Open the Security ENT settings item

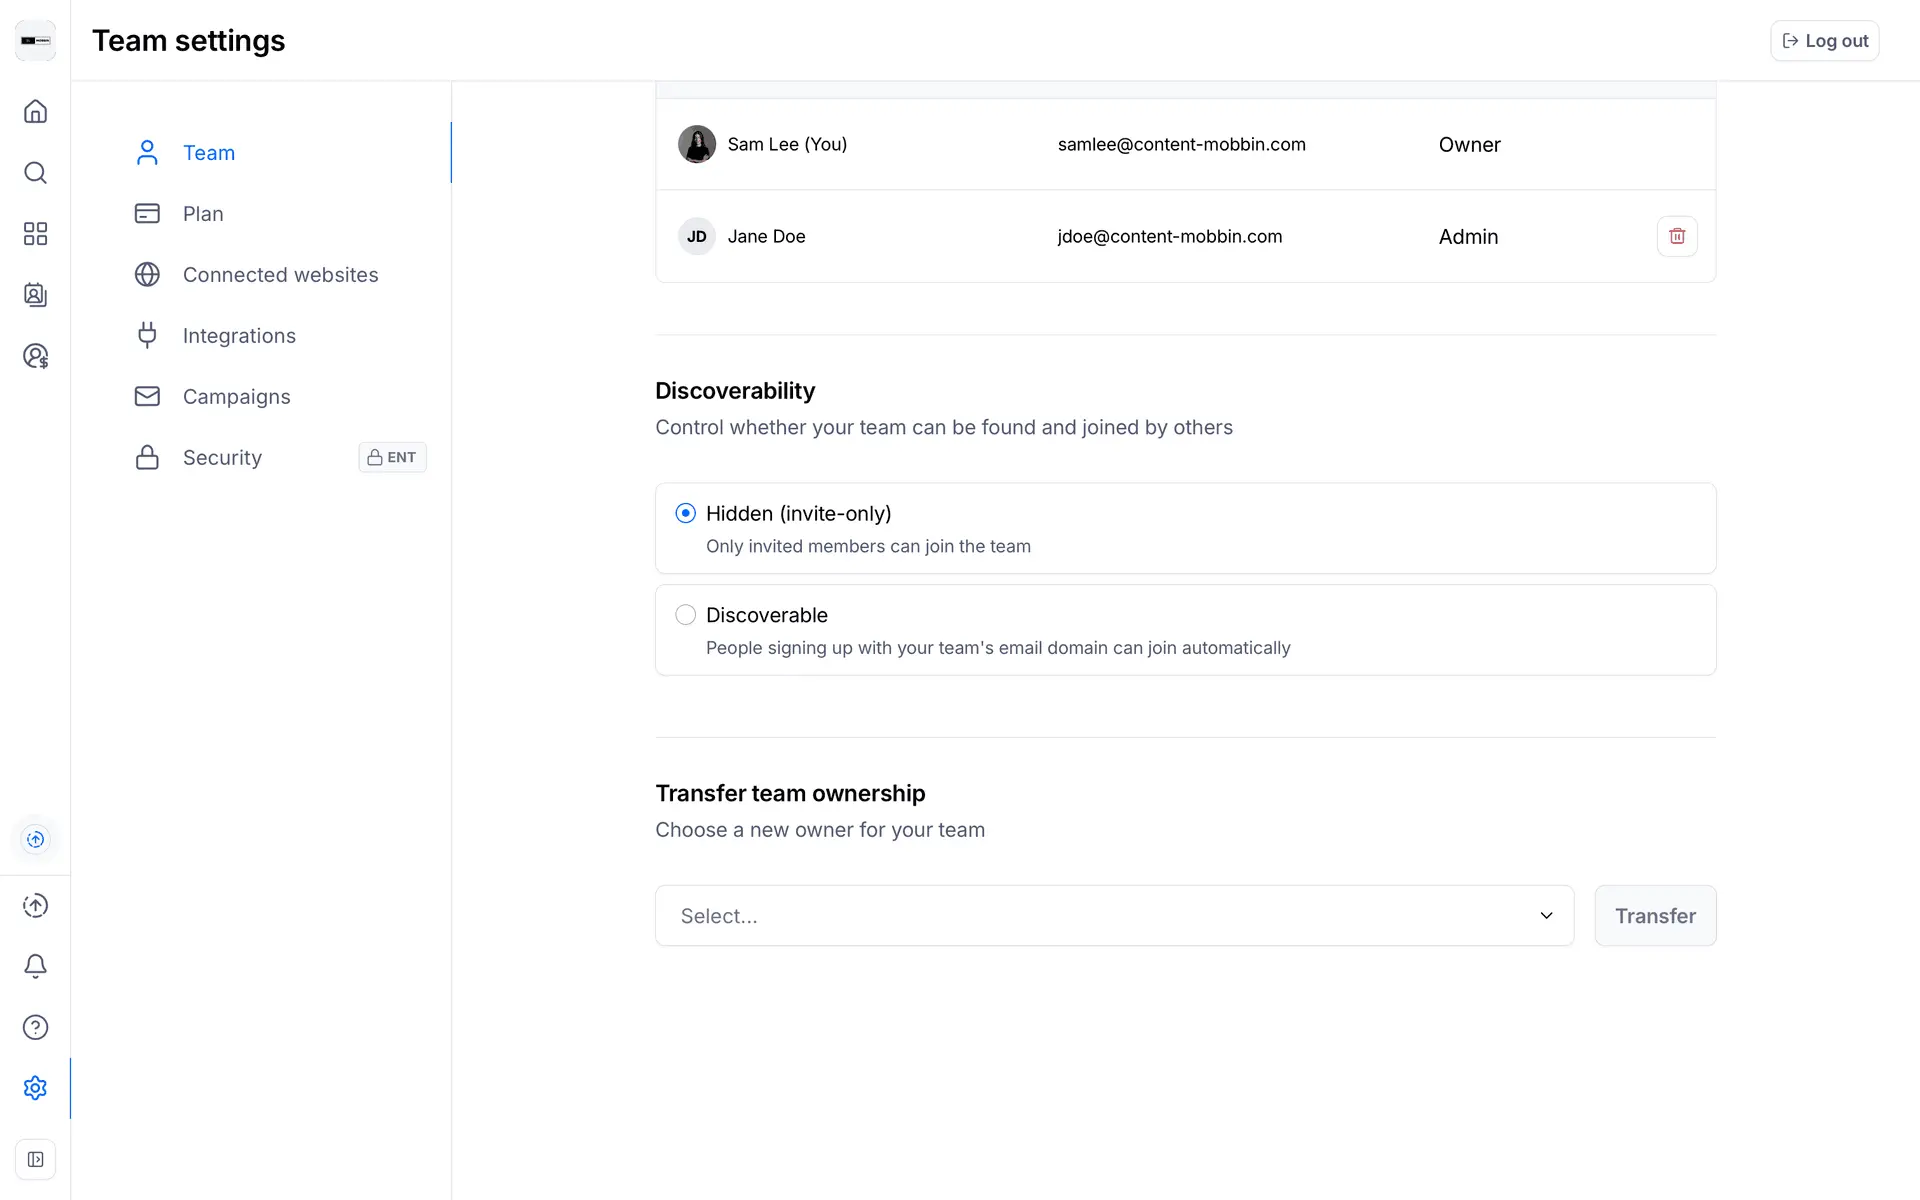[222, 458]
